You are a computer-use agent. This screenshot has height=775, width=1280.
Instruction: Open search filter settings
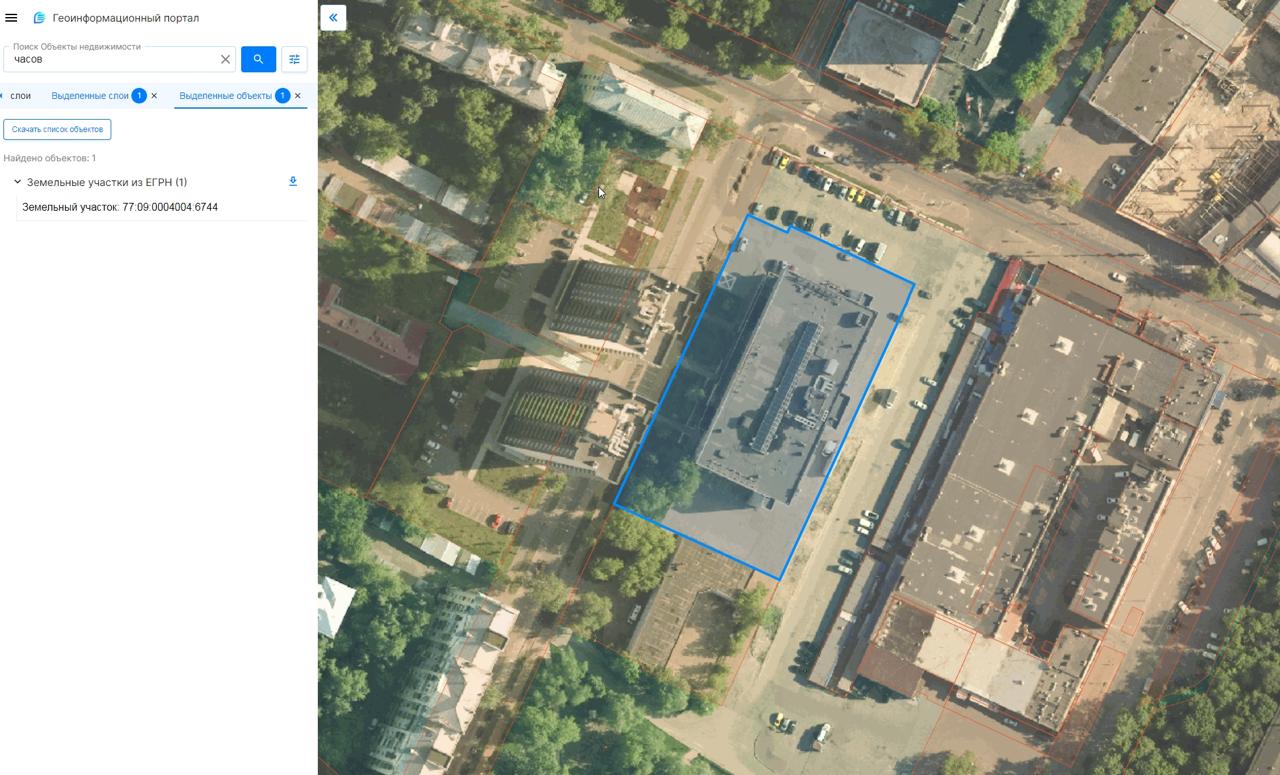294,59
